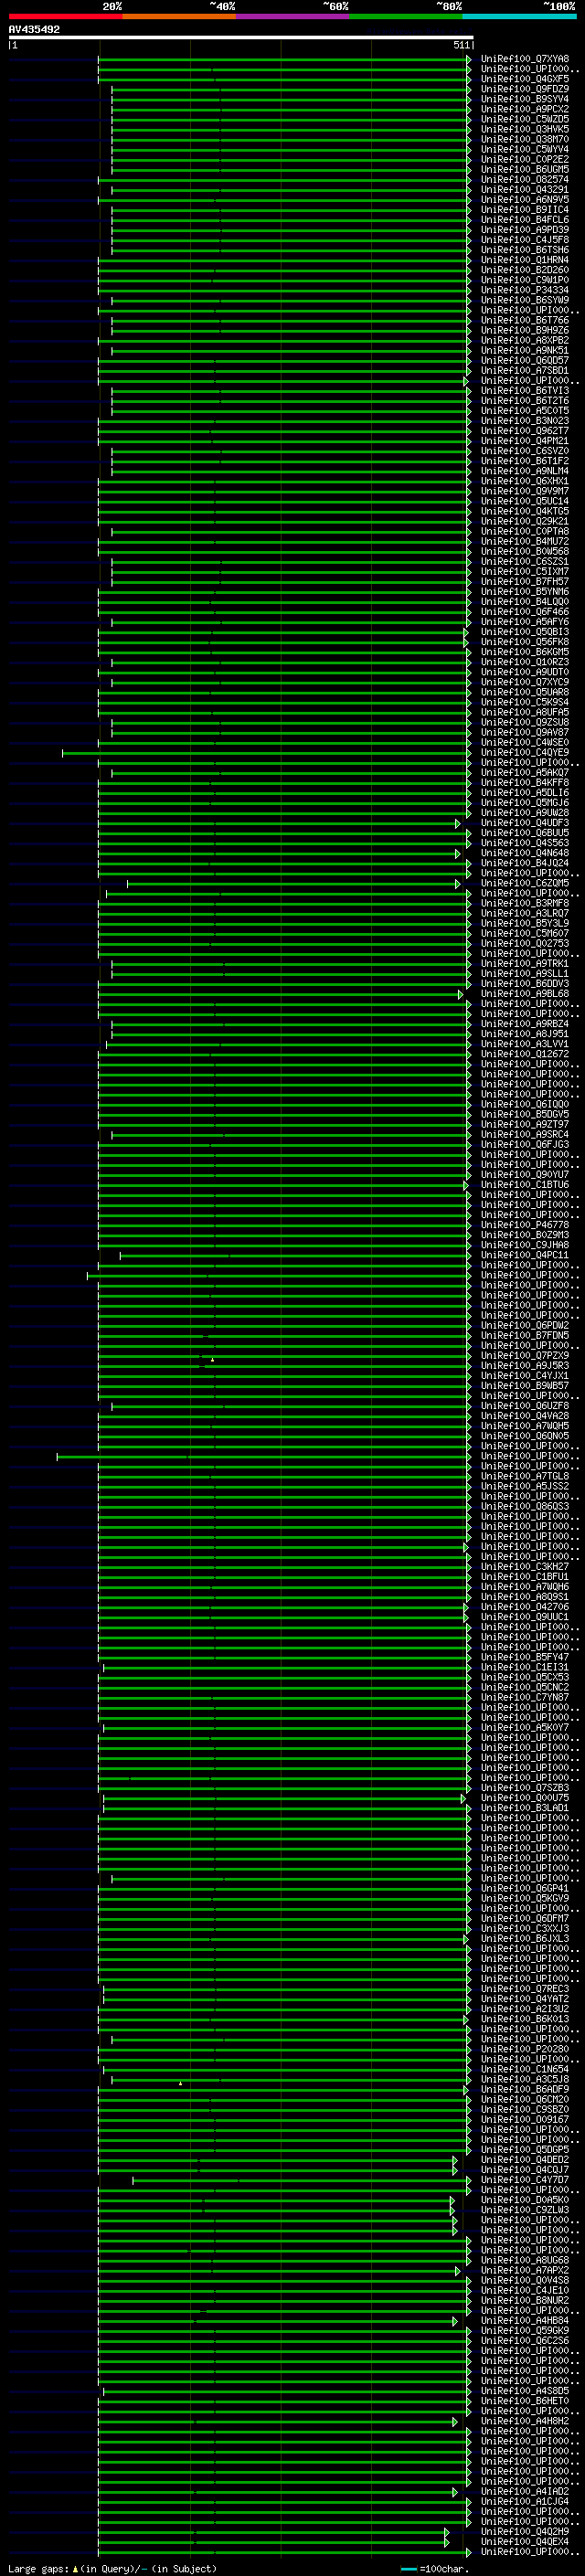Select hit label UniRef100_B2D260
The height and width of the screenshot is (2576, 585).
525,270
